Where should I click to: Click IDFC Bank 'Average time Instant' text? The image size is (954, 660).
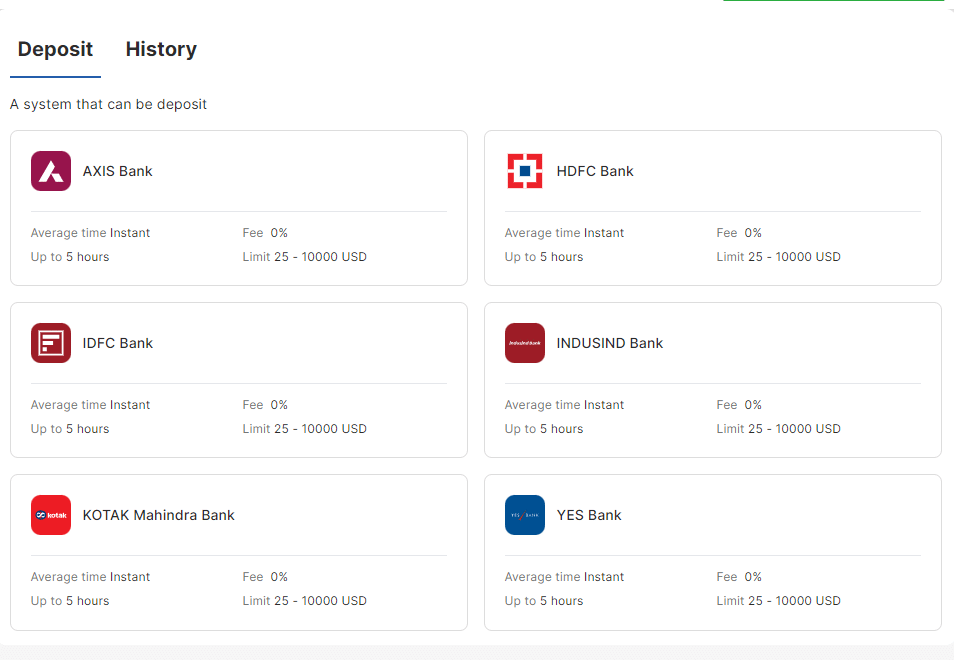pyautogui.click(x=90, y=405)
